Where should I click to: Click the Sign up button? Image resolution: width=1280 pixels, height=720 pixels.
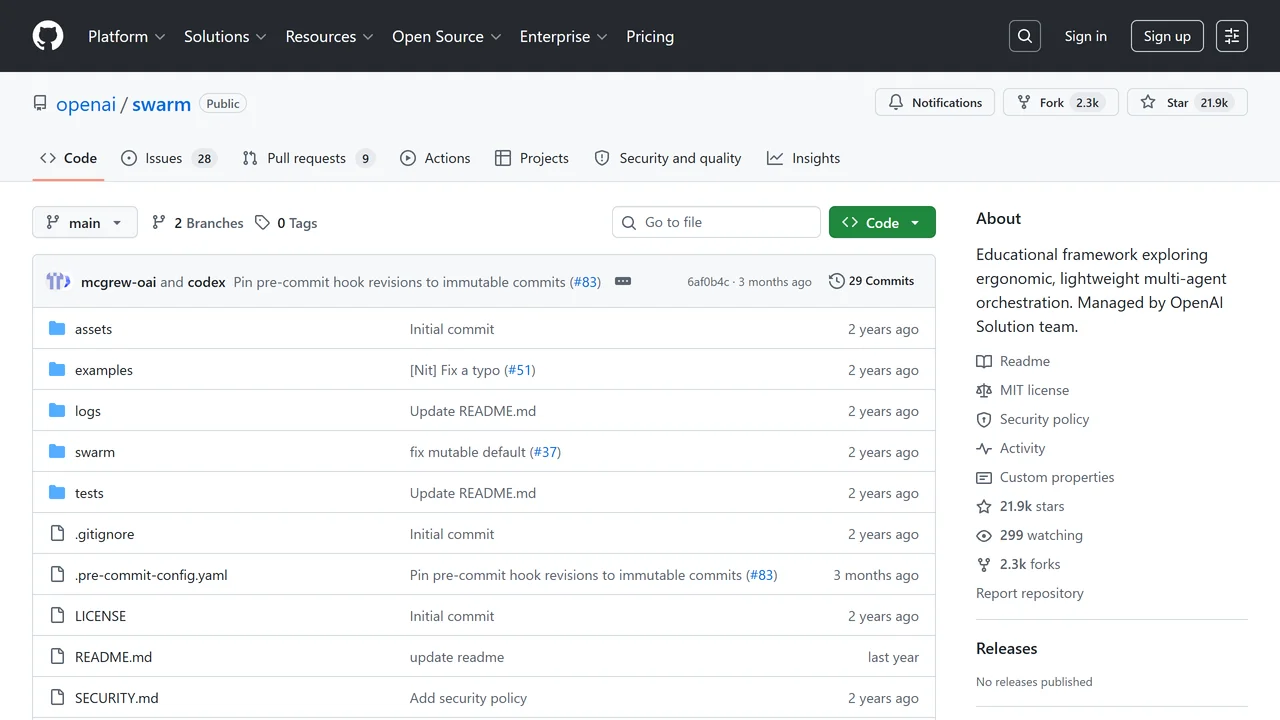pos(1167,36)
